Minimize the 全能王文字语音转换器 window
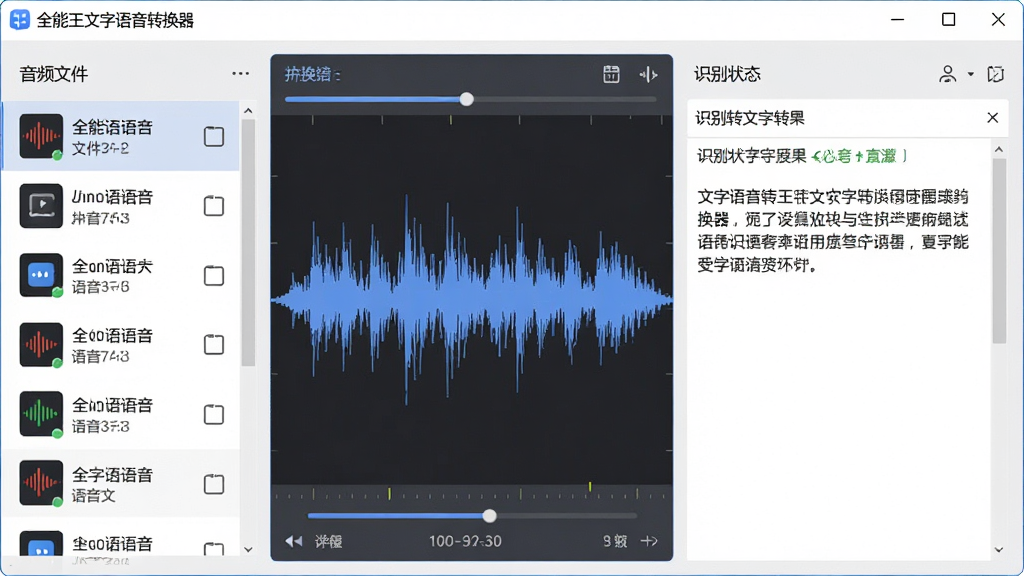This screenshot has width=1024, height=576. point(898,20)
